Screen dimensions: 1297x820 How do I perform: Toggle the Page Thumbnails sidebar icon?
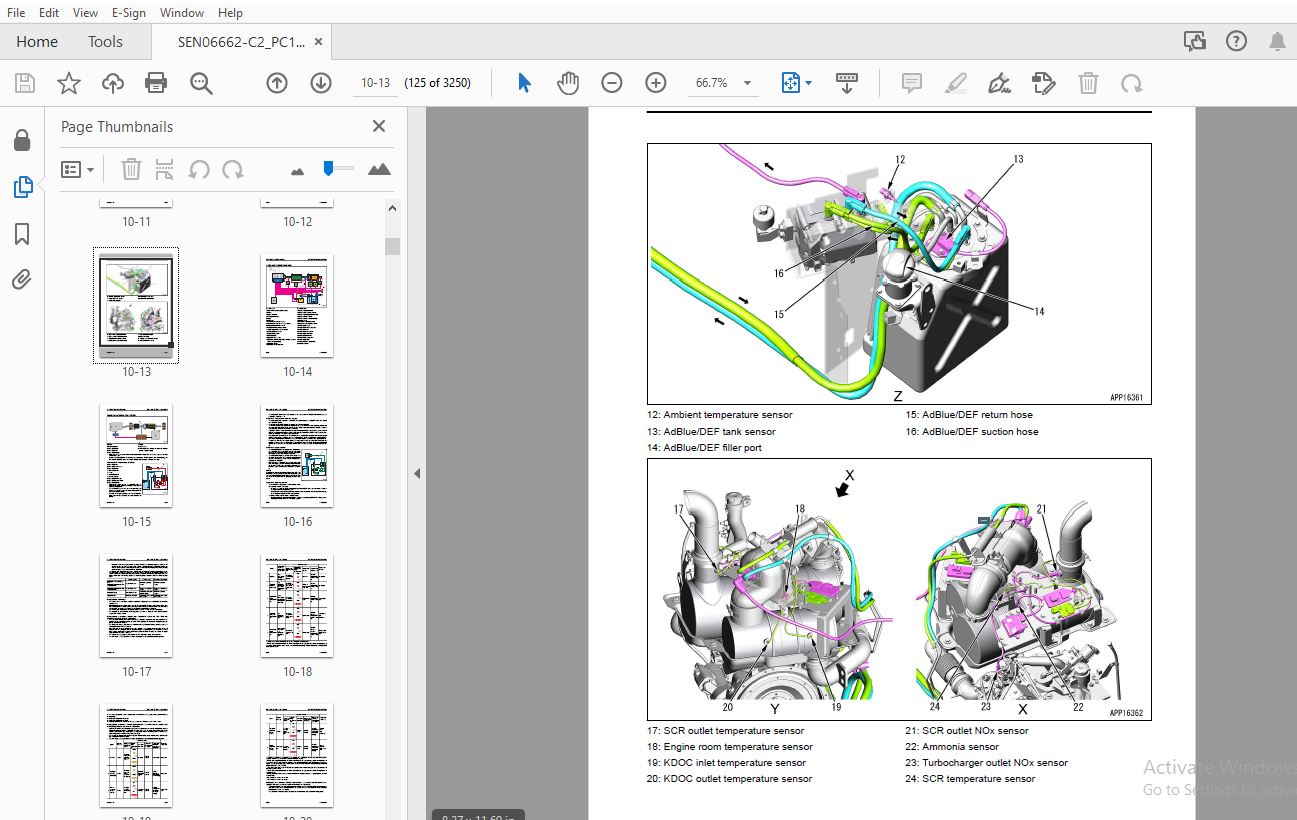tap(22, 187)
